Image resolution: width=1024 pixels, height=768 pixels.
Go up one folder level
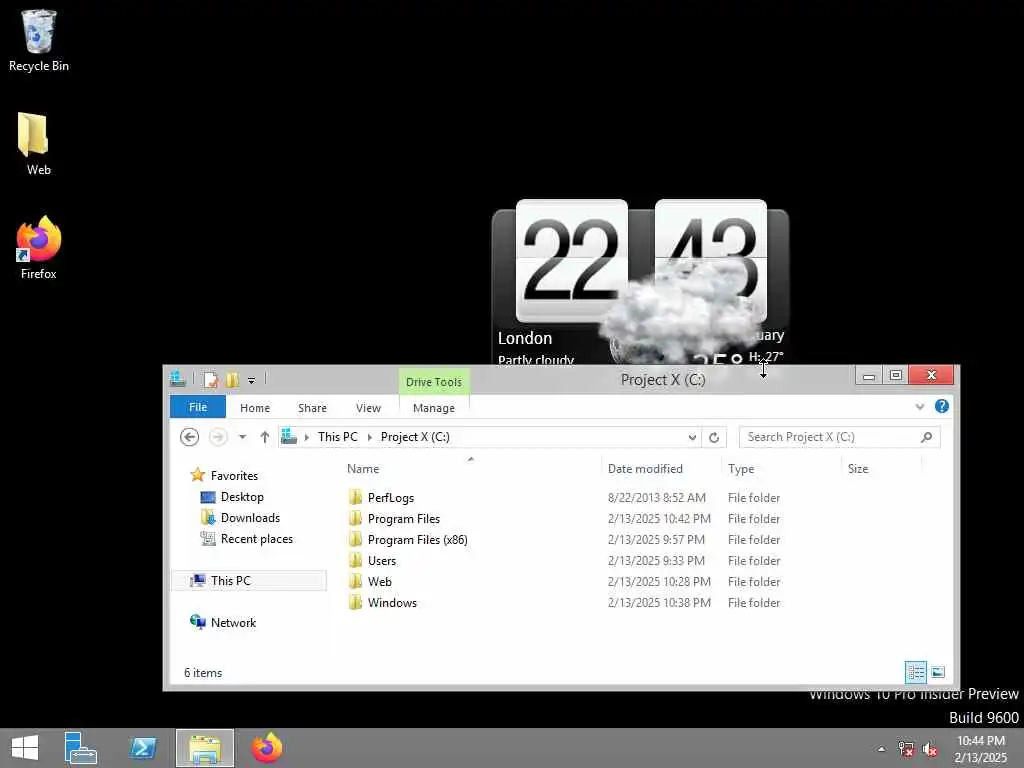coord(264,437)
